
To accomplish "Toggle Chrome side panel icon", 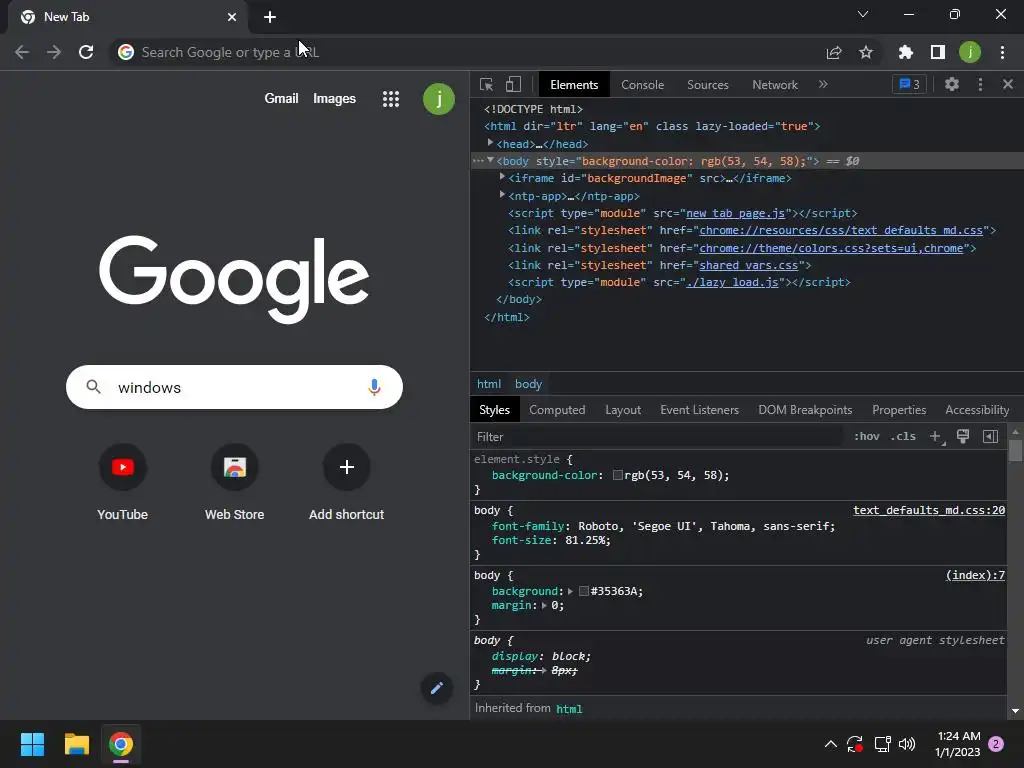I will pos(938,52).
